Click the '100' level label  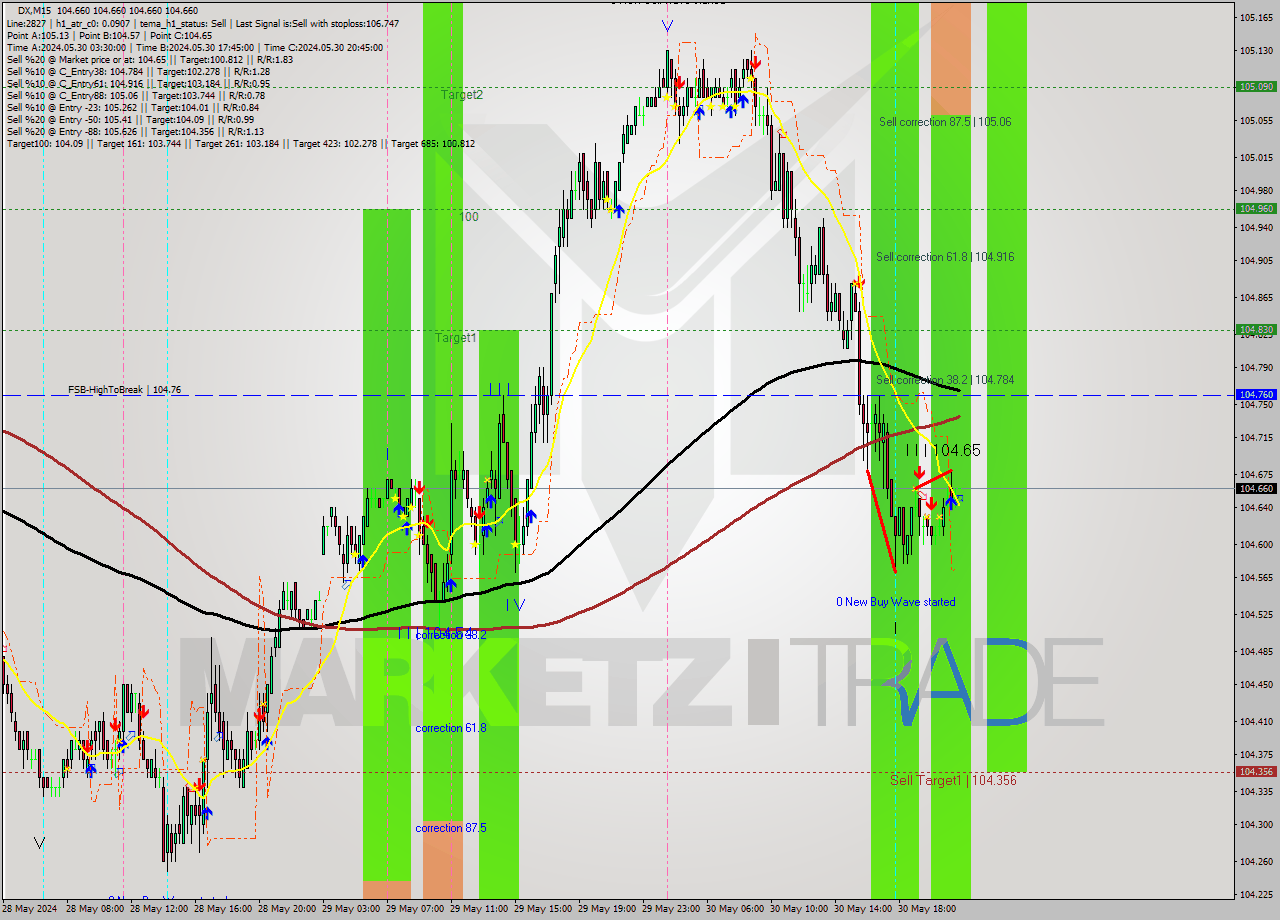(x=469, y=217)
